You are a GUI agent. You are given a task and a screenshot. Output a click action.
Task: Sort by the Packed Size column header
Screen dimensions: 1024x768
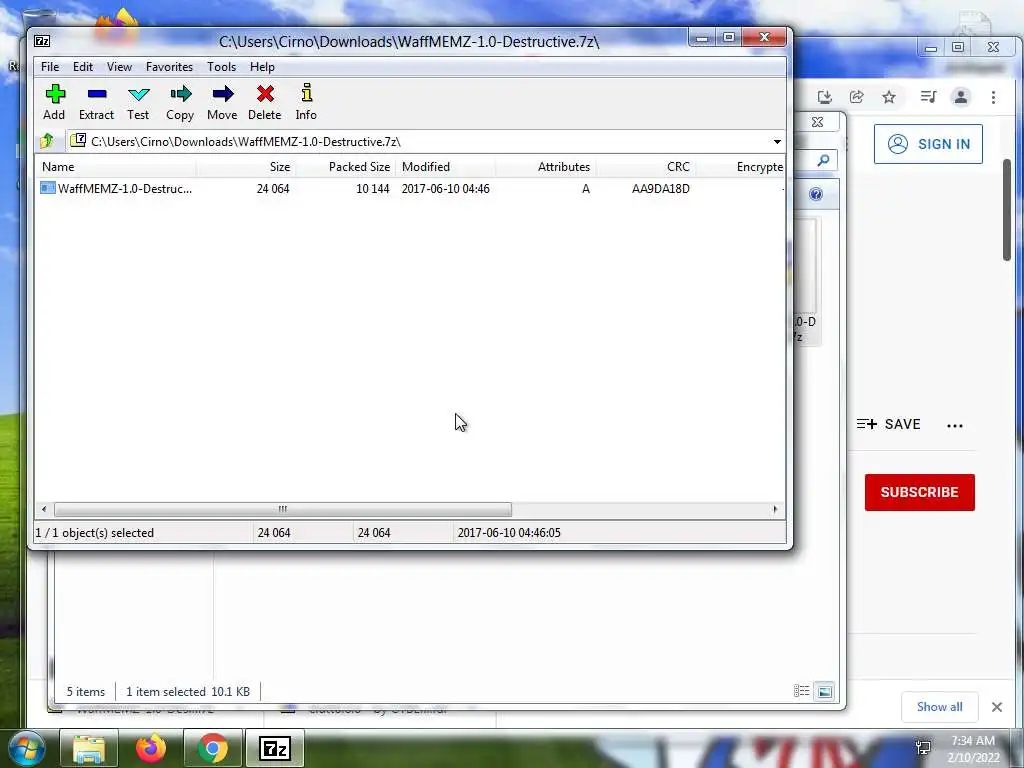(x=345, y=167)
